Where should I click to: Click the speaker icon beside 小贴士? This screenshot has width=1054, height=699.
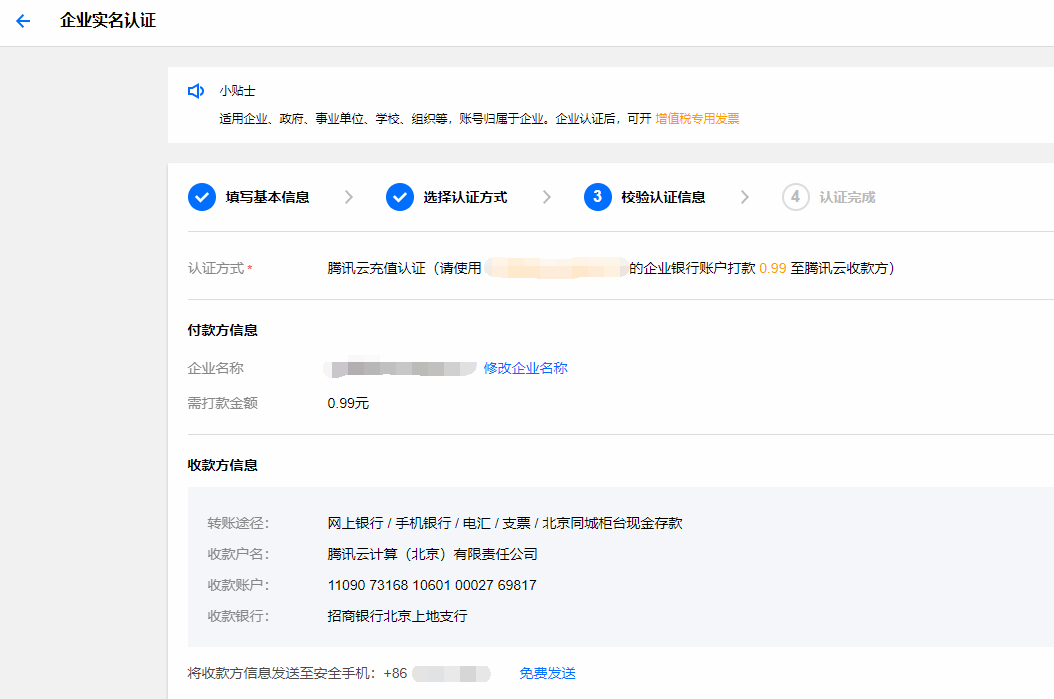[196, 91]
